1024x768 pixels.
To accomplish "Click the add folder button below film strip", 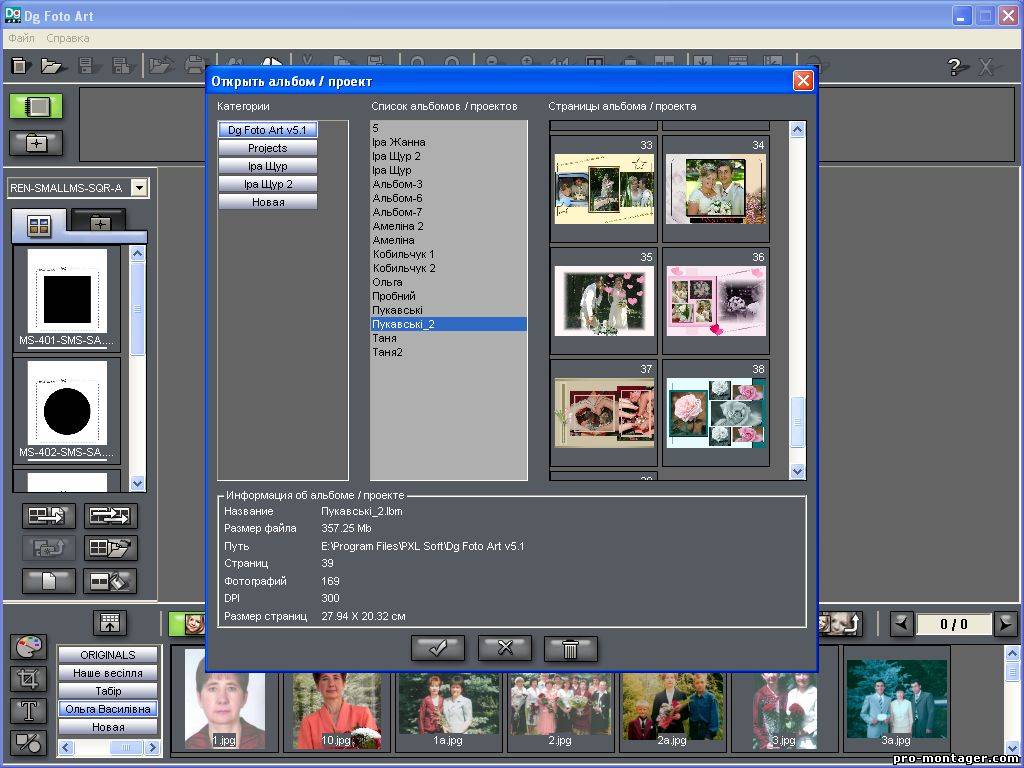I will [x=37, y=143].
